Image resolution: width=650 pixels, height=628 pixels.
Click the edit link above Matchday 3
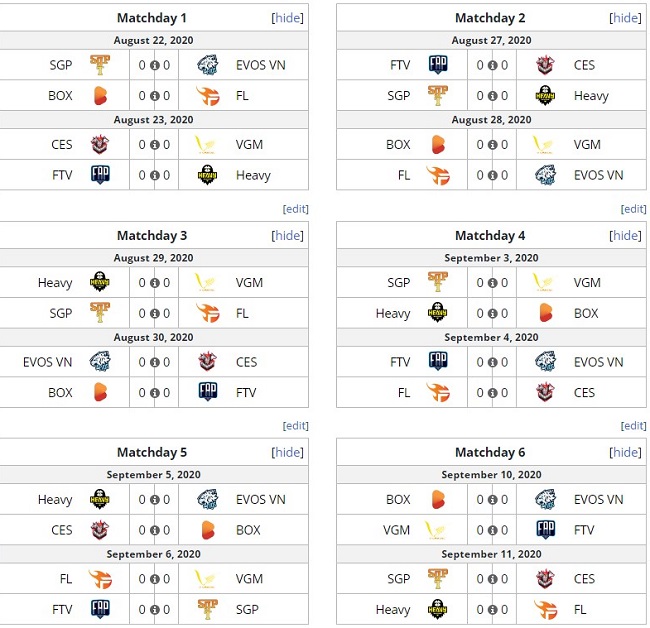[296, 209]
